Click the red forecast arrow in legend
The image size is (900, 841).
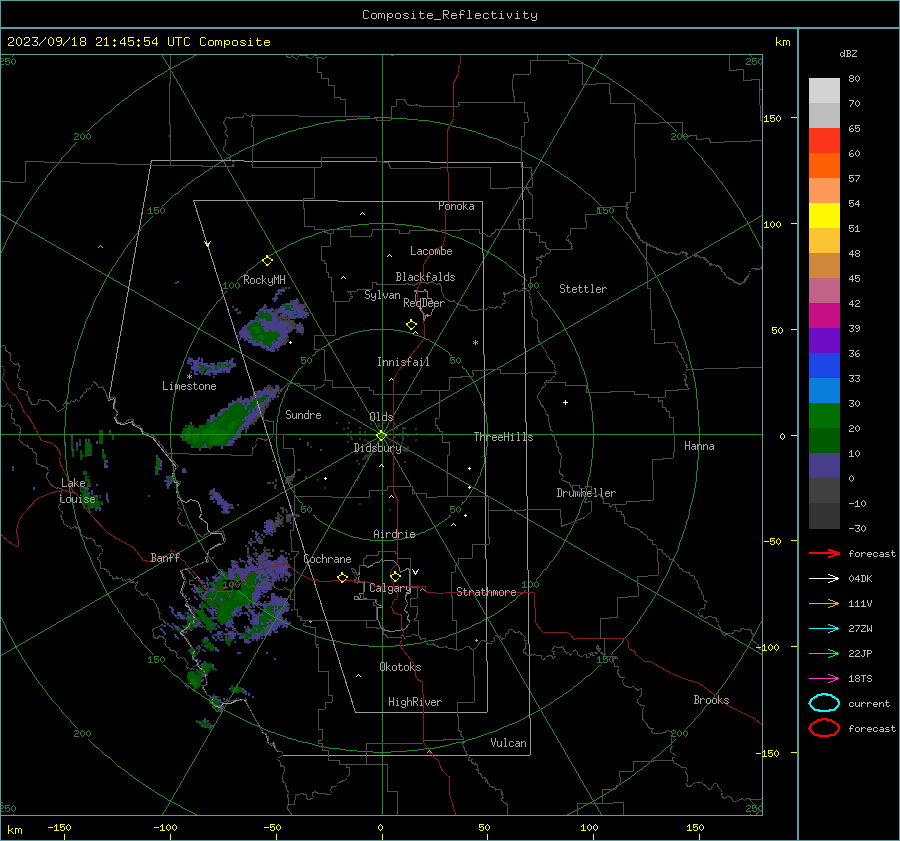[824, 553]
